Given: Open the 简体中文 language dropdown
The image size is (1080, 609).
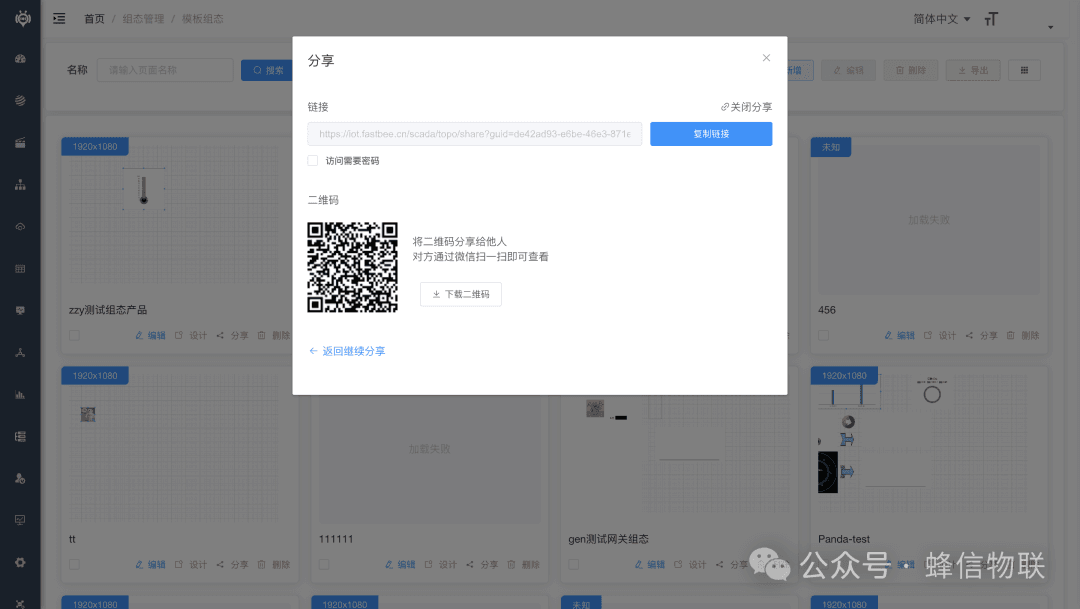Looking at the screenshot, I should pos(942,19).
